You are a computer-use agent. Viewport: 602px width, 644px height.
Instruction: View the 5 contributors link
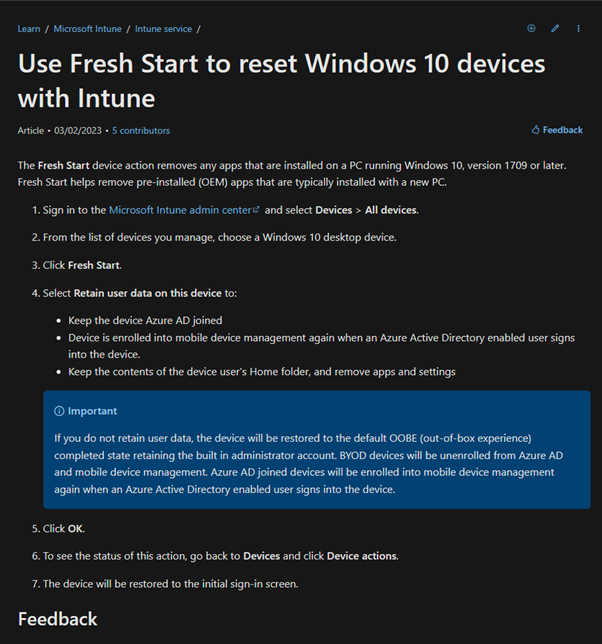tap(141, 131)
